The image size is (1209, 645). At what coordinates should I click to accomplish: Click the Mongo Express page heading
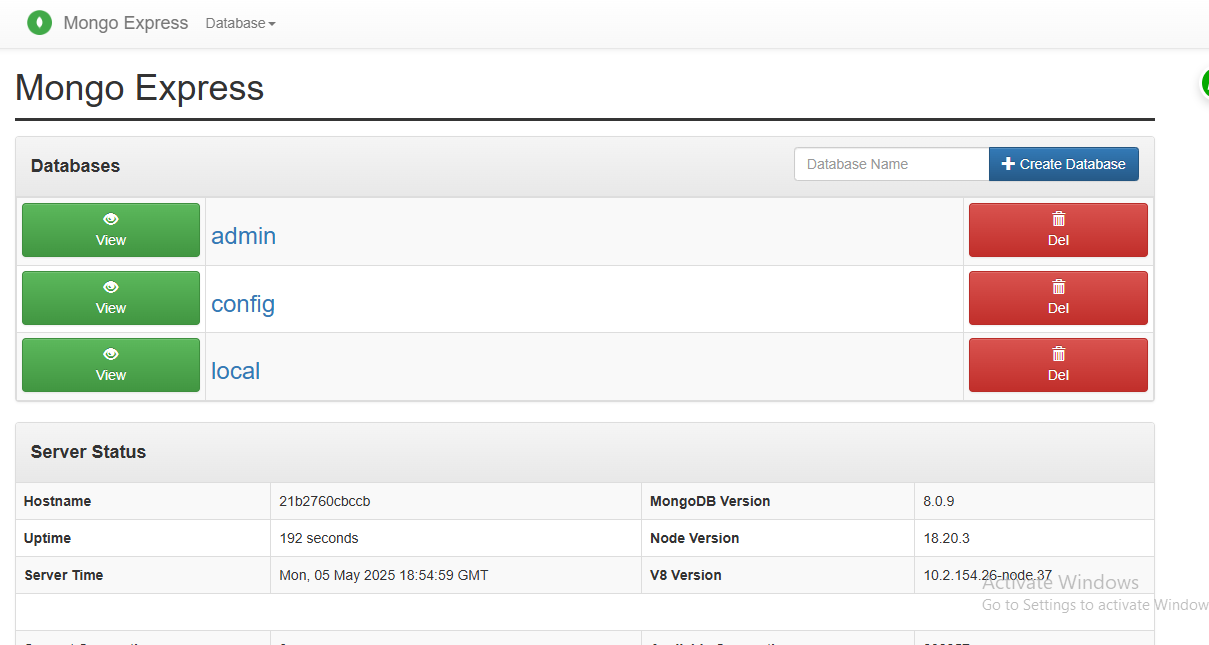(x=139, y=88)
